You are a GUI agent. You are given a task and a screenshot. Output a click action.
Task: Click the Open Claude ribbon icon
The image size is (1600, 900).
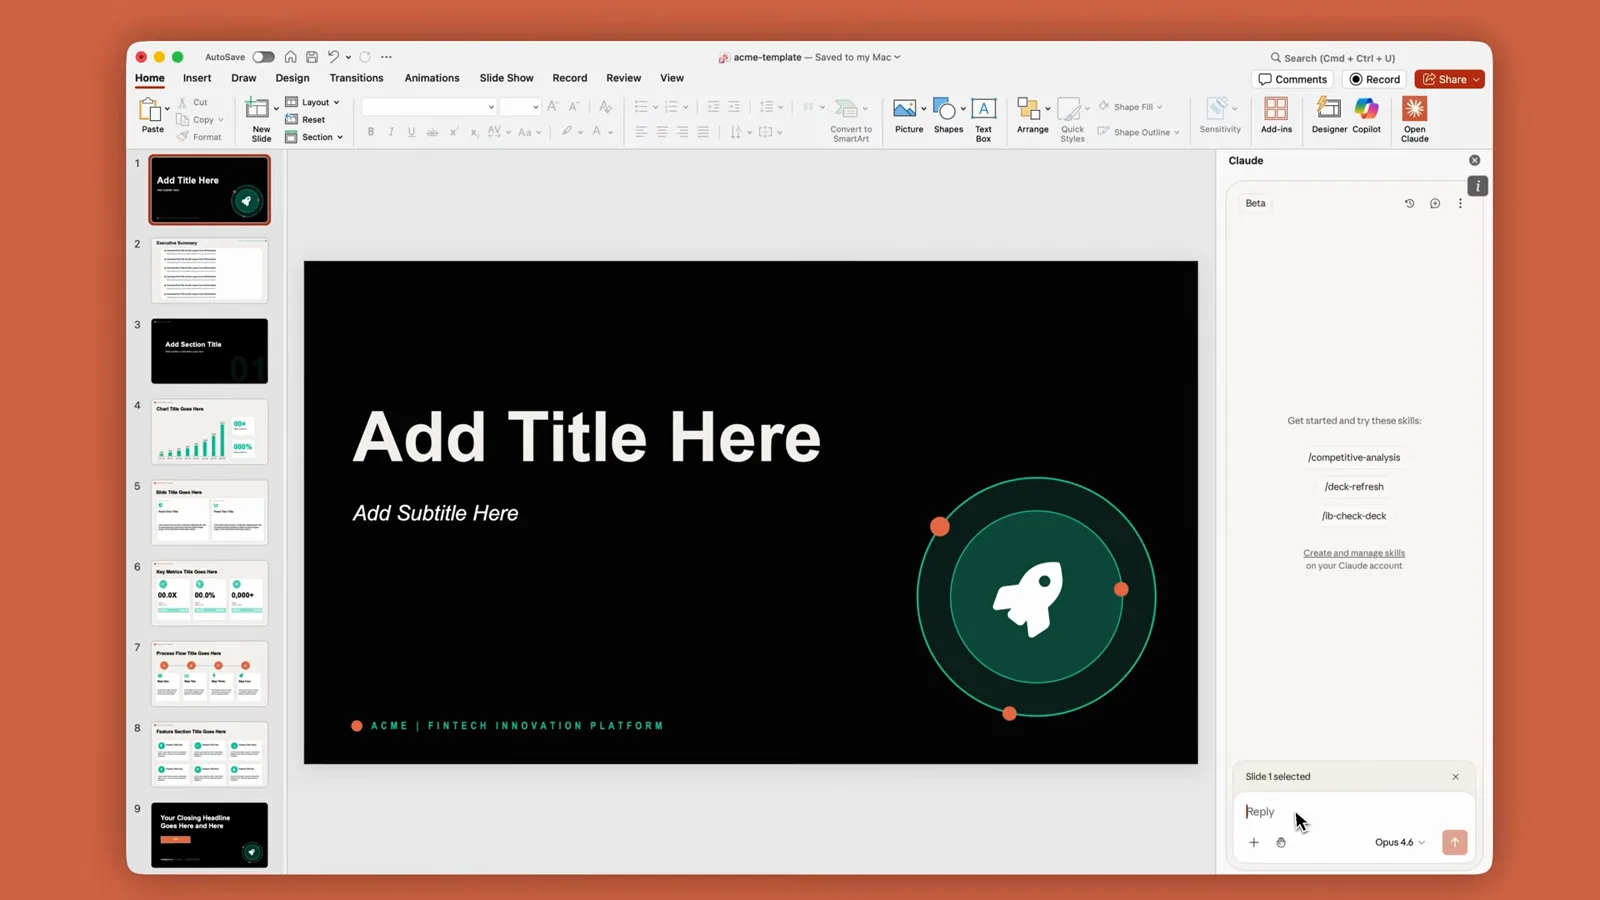(x=1414, y=119)
